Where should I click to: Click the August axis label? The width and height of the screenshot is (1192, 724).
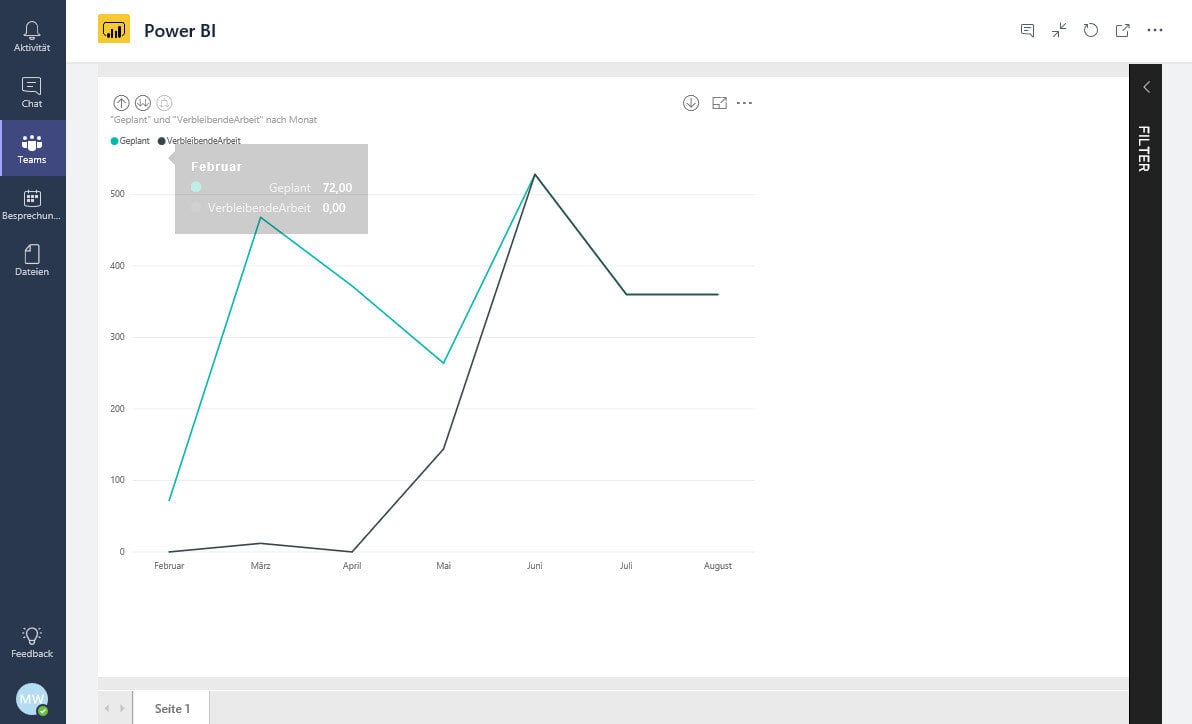click(x=718, y=565)
